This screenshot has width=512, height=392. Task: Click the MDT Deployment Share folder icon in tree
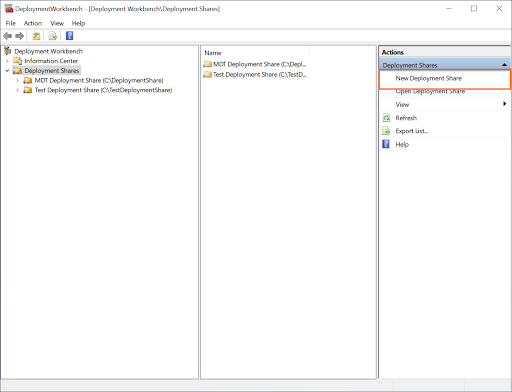click(28, 80)
